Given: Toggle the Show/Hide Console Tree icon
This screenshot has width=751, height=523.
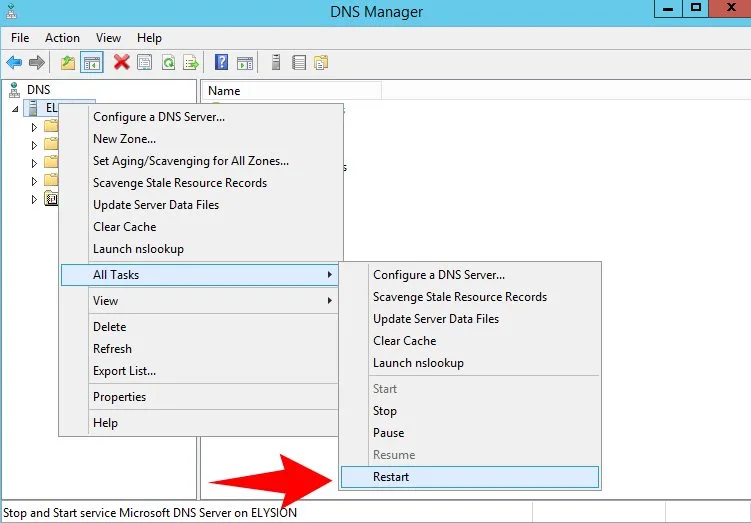Looking at the screenshot, I should (91, 62).
